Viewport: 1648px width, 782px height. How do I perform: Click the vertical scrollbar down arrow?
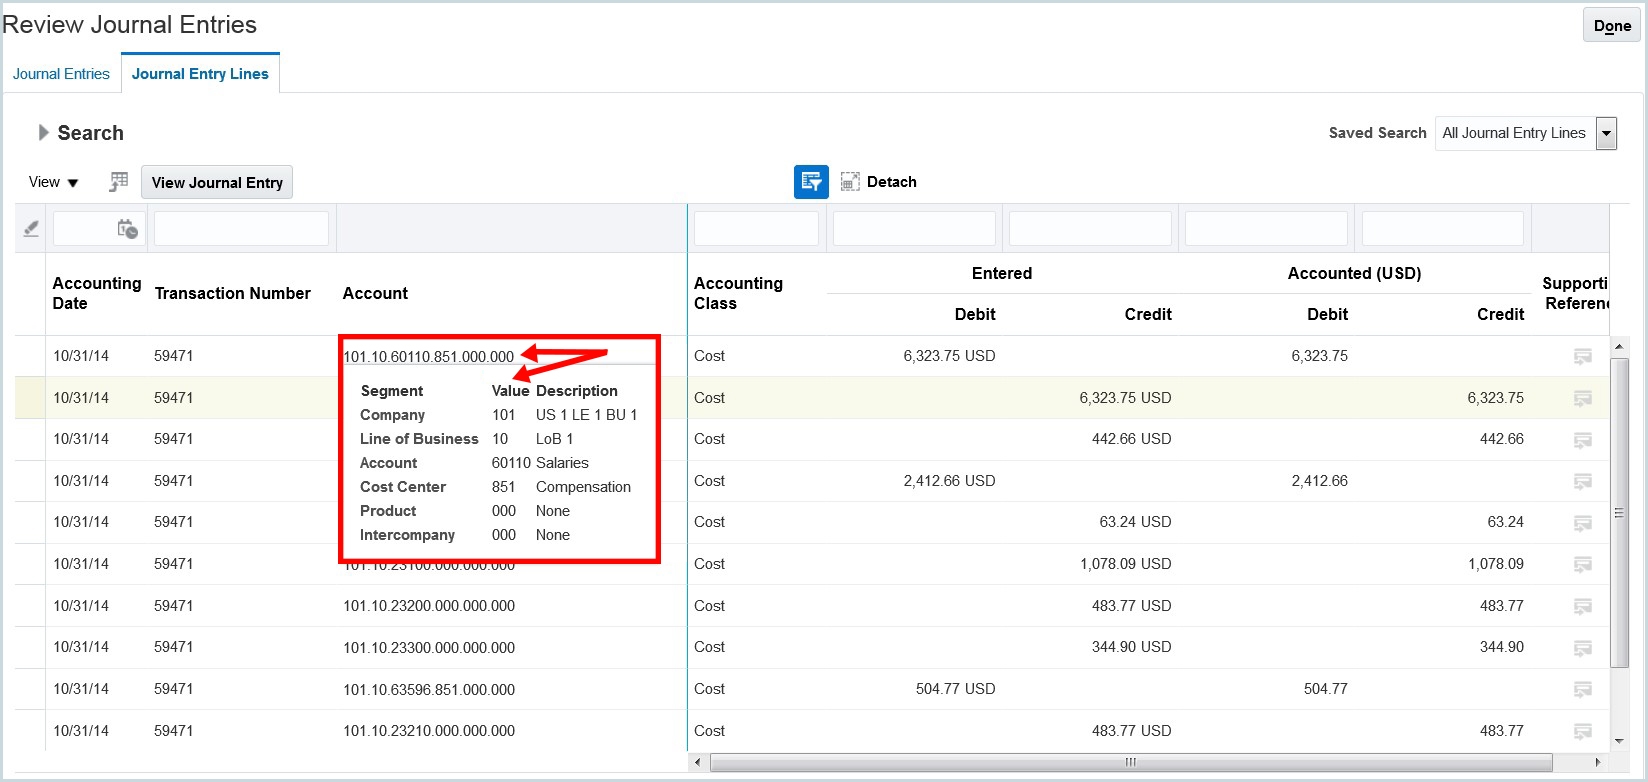1620,741
